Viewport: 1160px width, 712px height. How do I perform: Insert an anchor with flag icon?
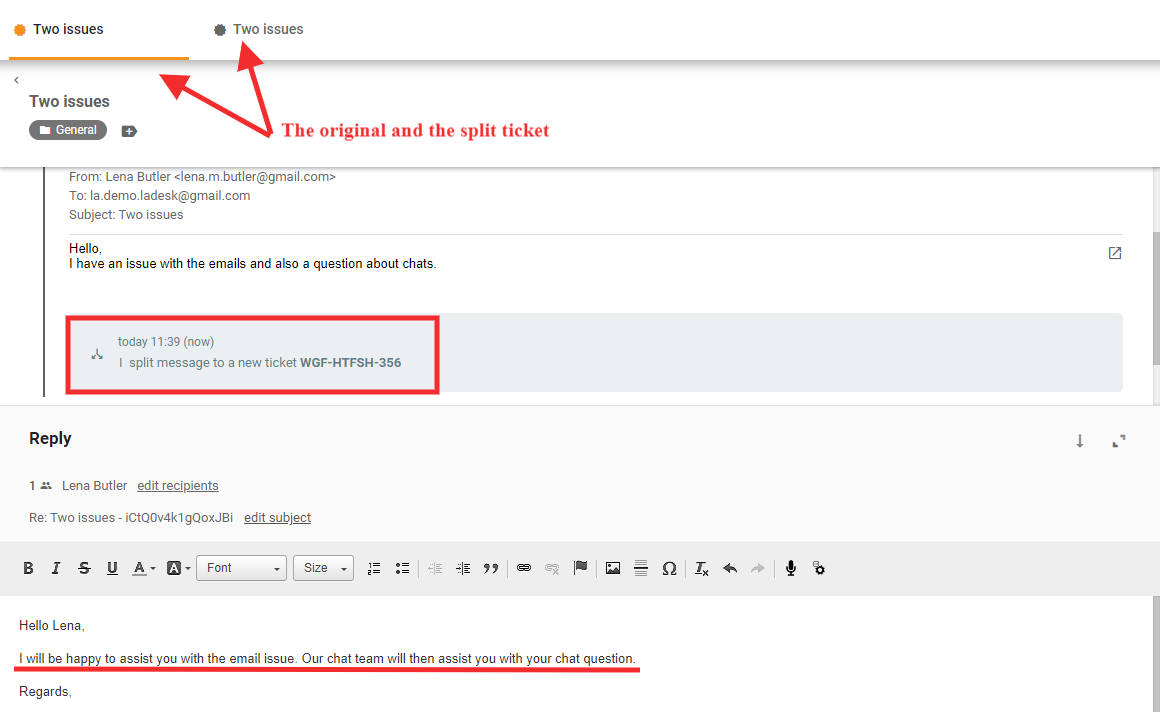point(580,568)
